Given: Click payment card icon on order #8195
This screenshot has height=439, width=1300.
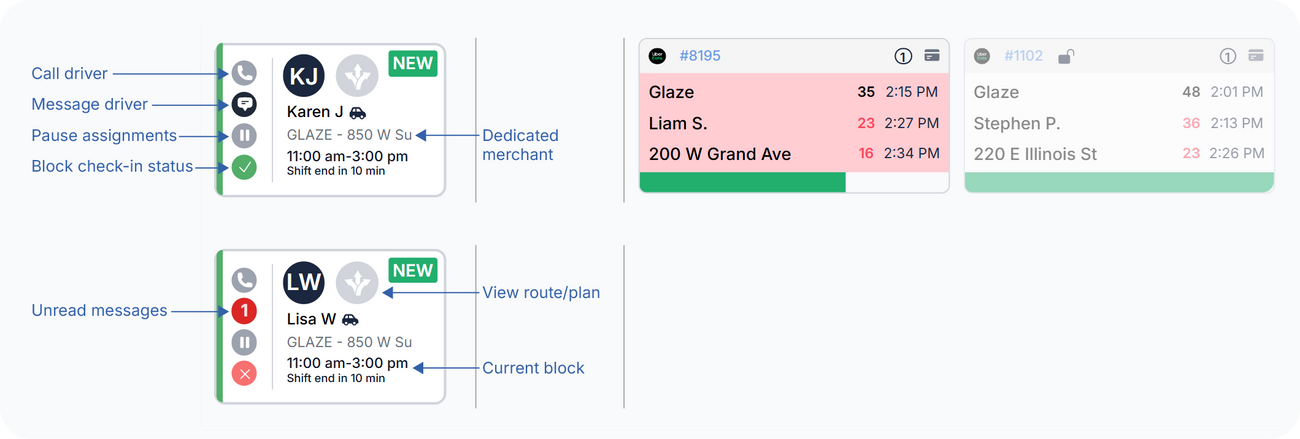Looking at the screenshot, I should (x=931, y=56).
